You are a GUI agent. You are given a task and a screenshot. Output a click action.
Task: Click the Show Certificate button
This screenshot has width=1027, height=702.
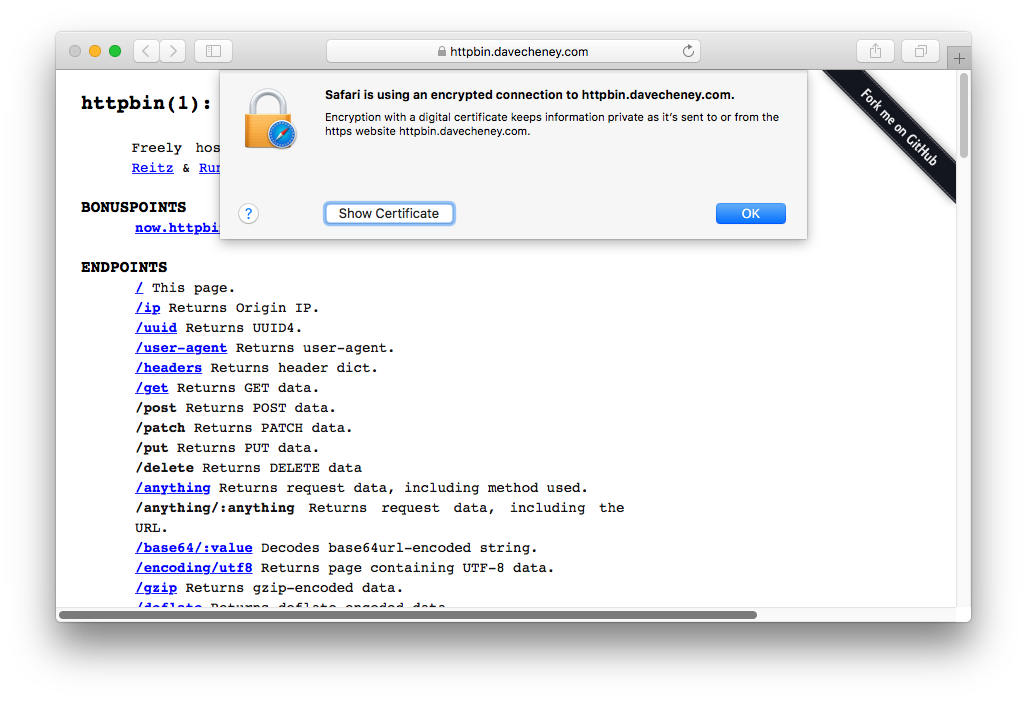point(389,213)
